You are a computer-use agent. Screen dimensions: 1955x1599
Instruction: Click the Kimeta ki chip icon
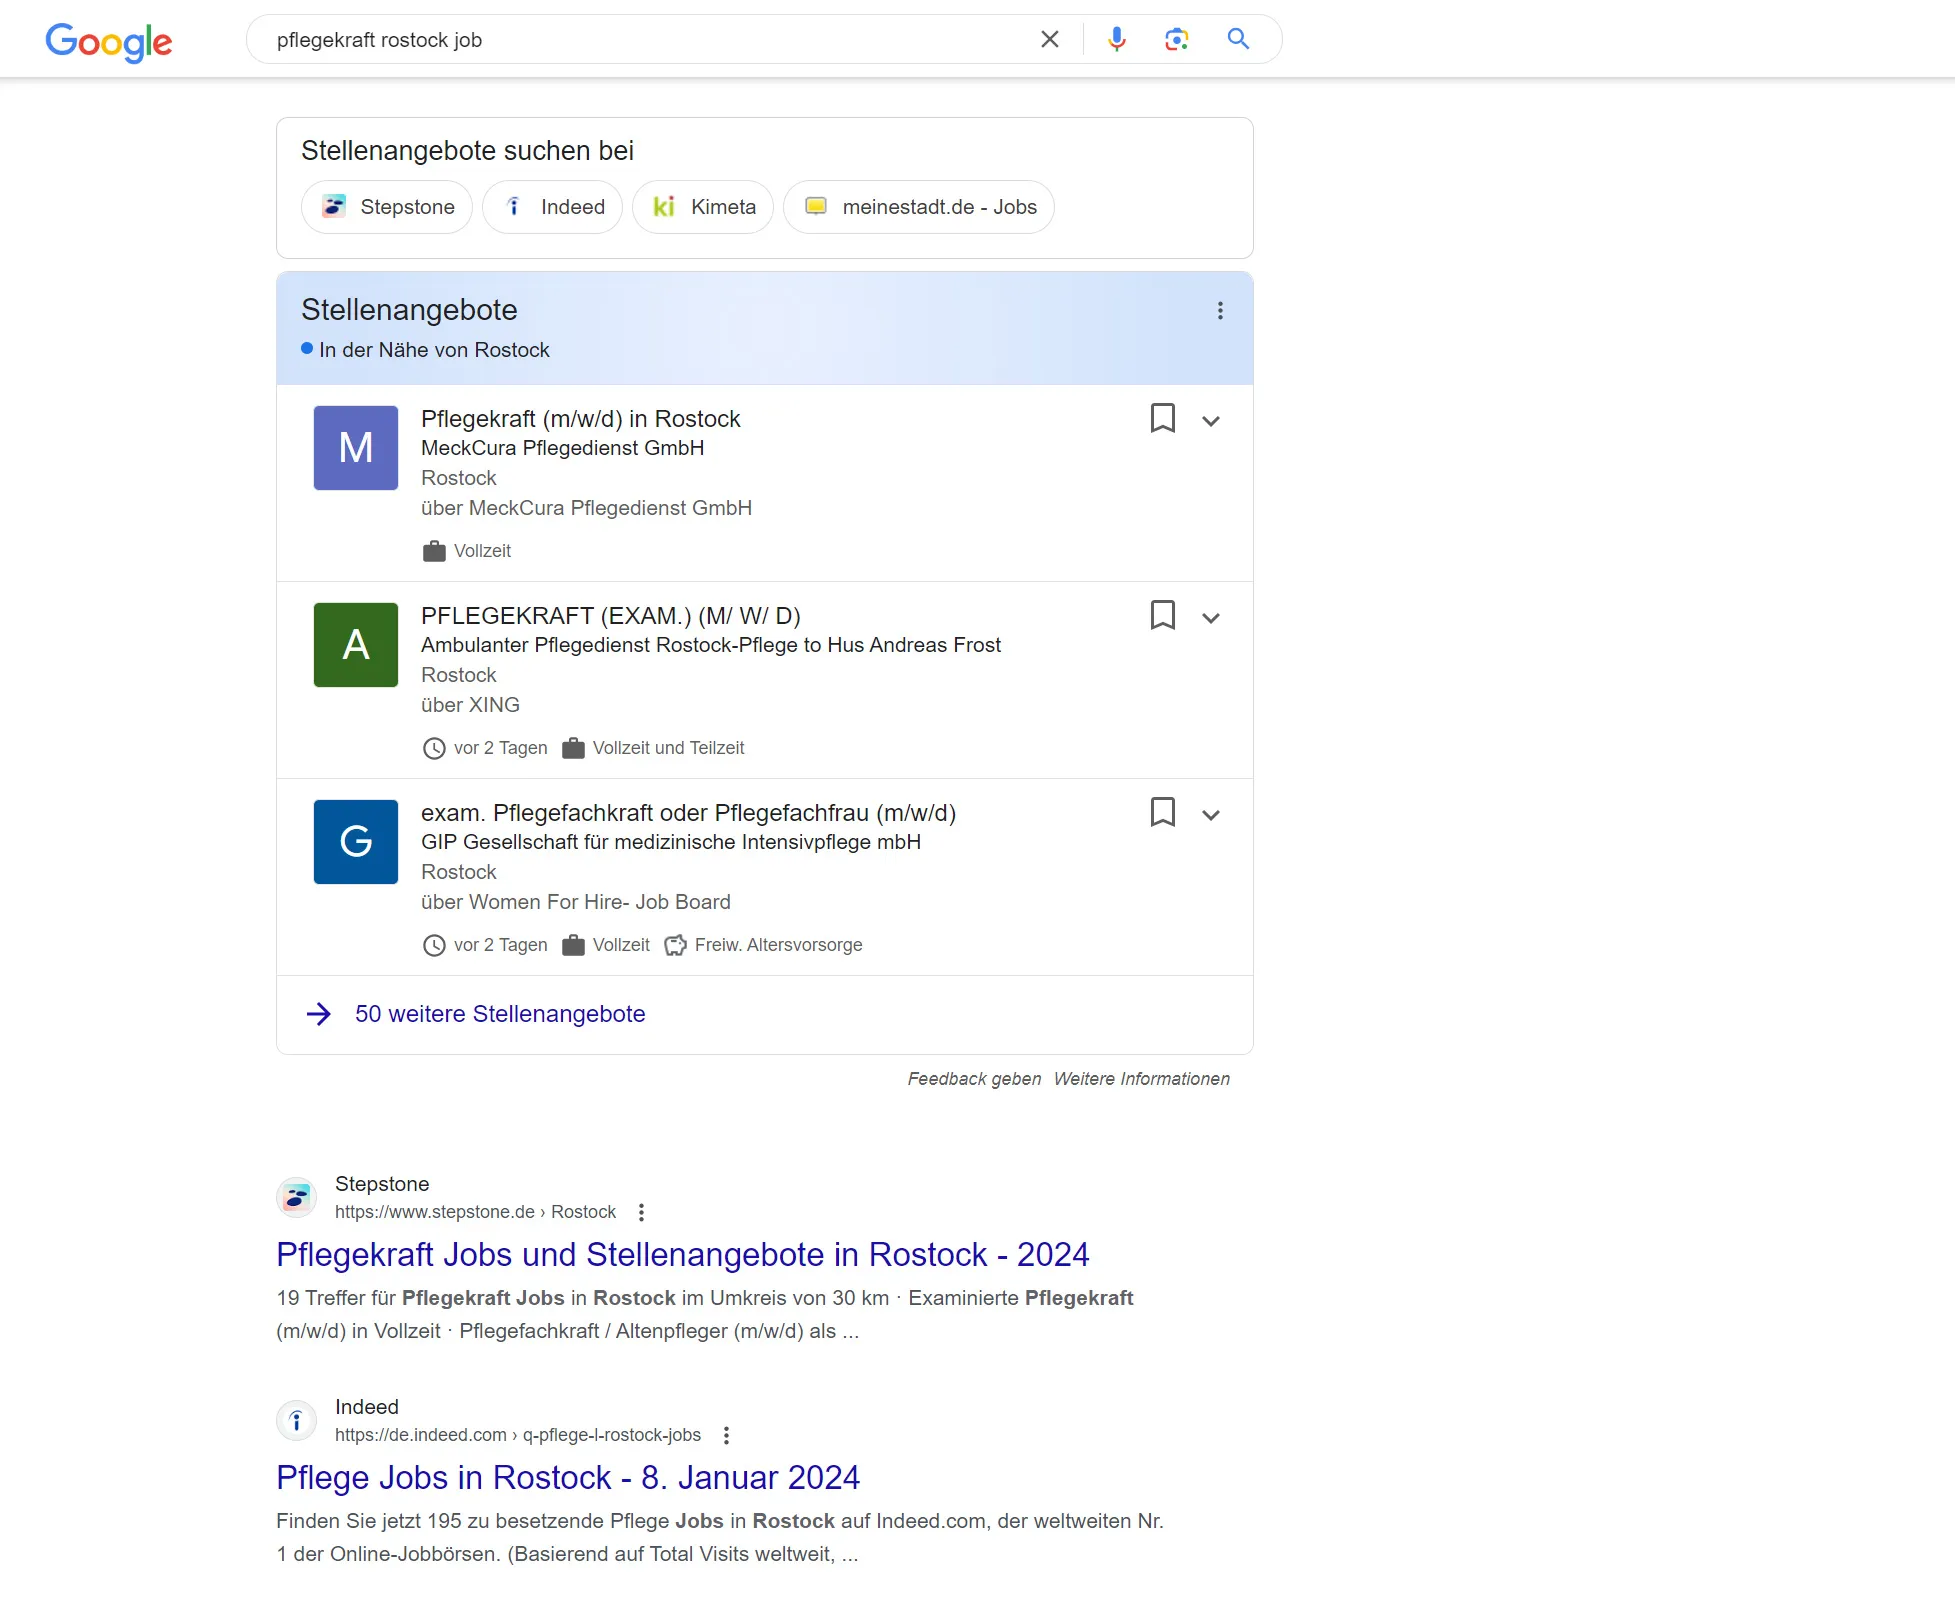tap(664, 207)
